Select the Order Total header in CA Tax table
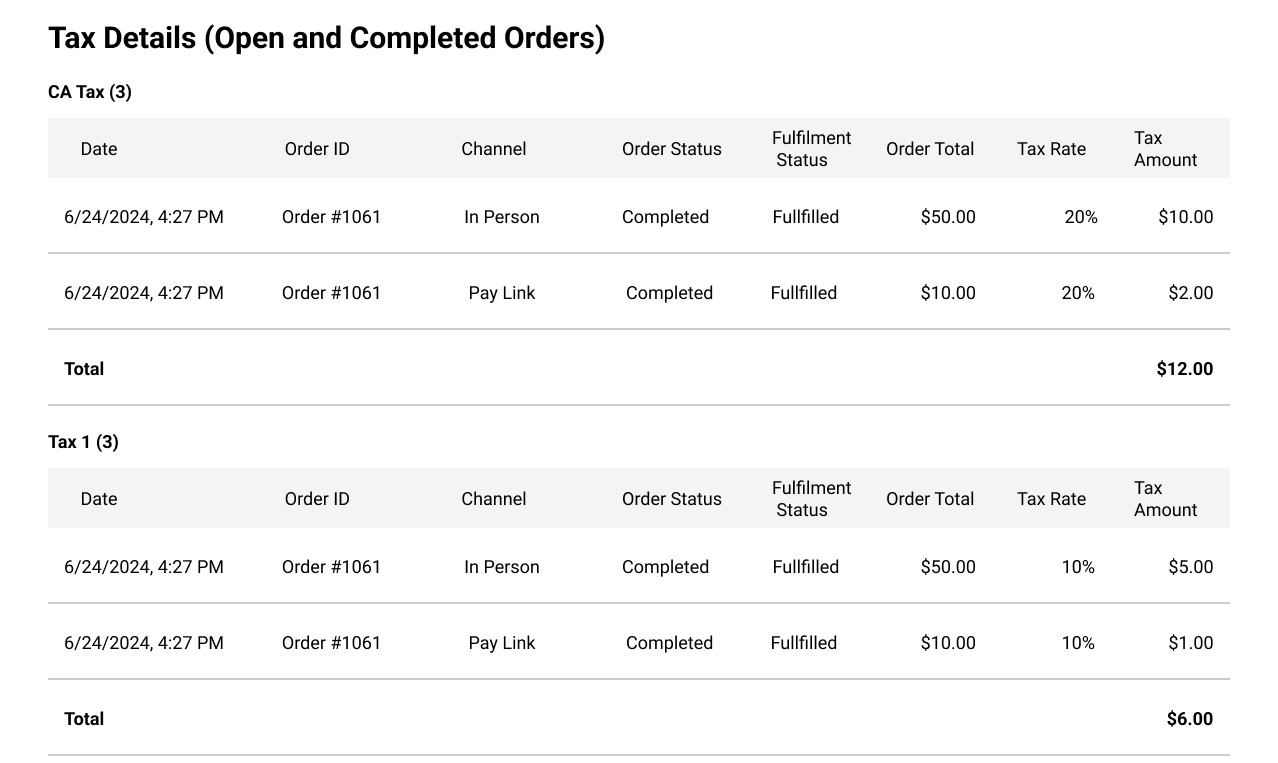 pyautogui.click(x=929, y=149)
